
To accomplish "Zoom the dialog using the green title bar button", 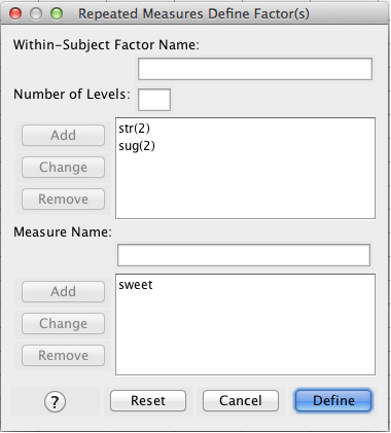I will click(x=56, y=14).
